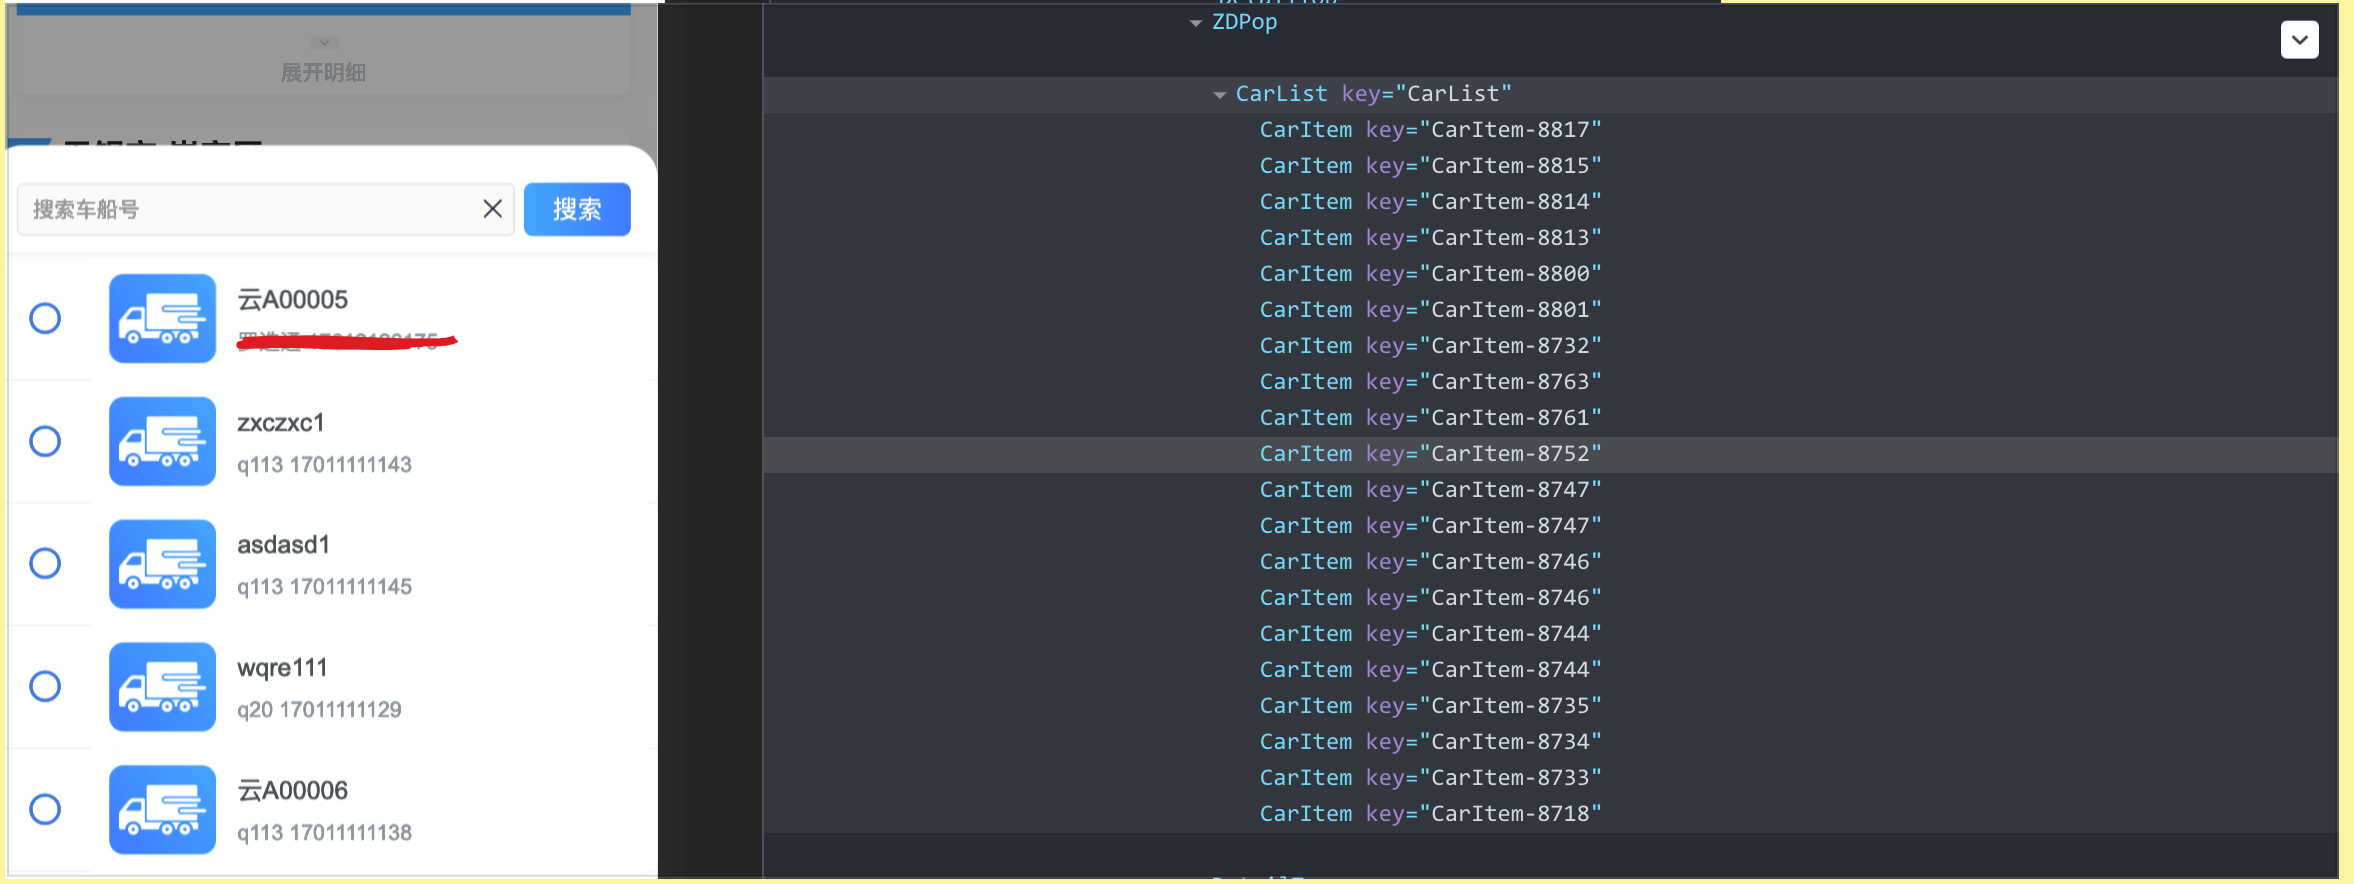Select CarItem-8733 in component tree
The width and height of the screenshot is (2354, 884).
1430,778
